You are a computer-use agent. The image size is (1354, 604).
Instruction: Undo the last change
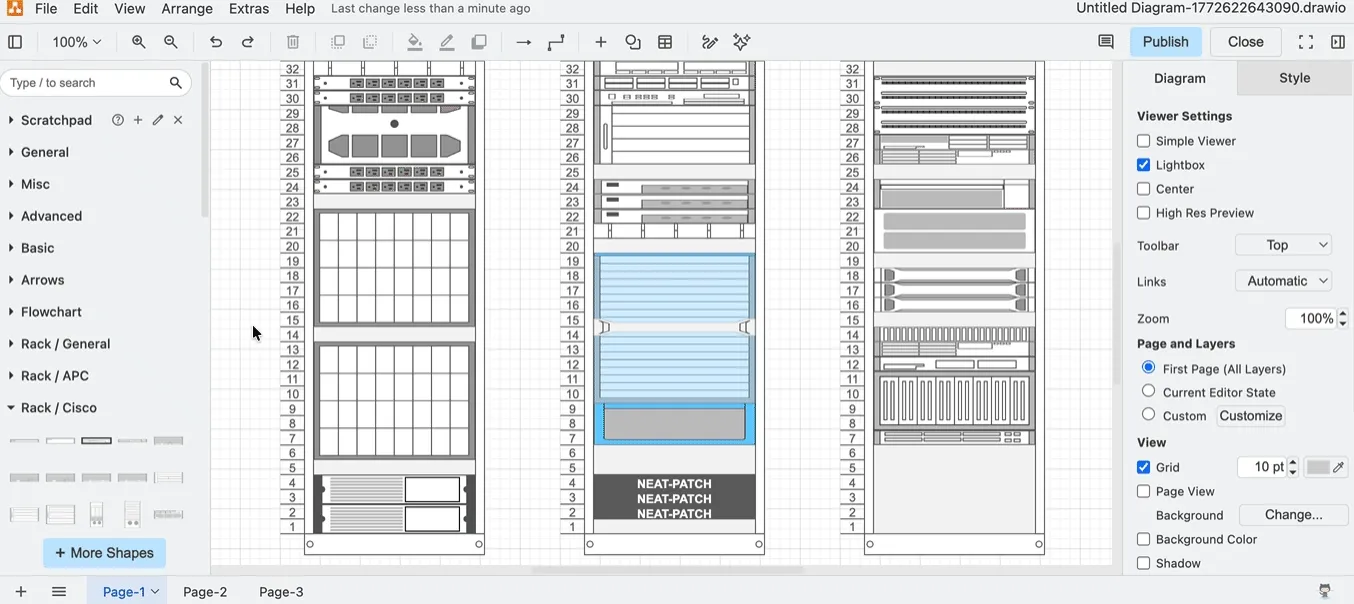pos(216,42)
